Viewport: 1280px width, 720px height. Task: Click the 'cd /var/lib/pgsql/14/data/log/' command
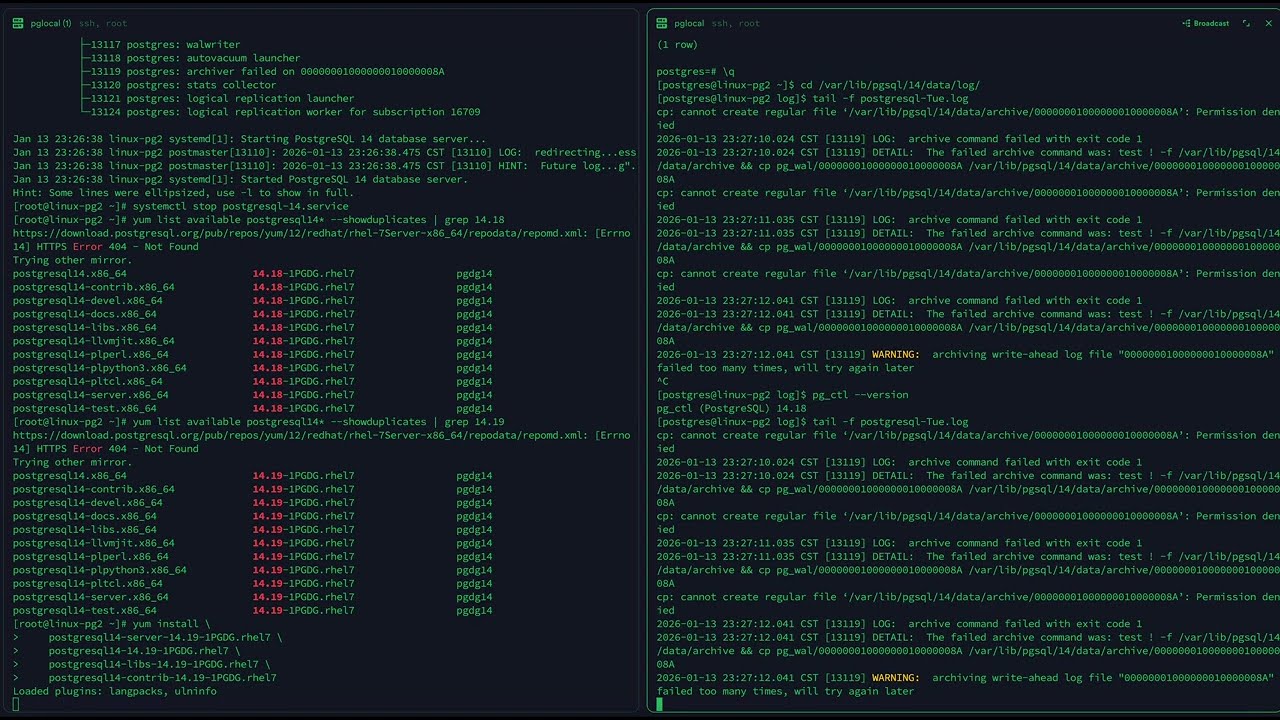(890, 85)
